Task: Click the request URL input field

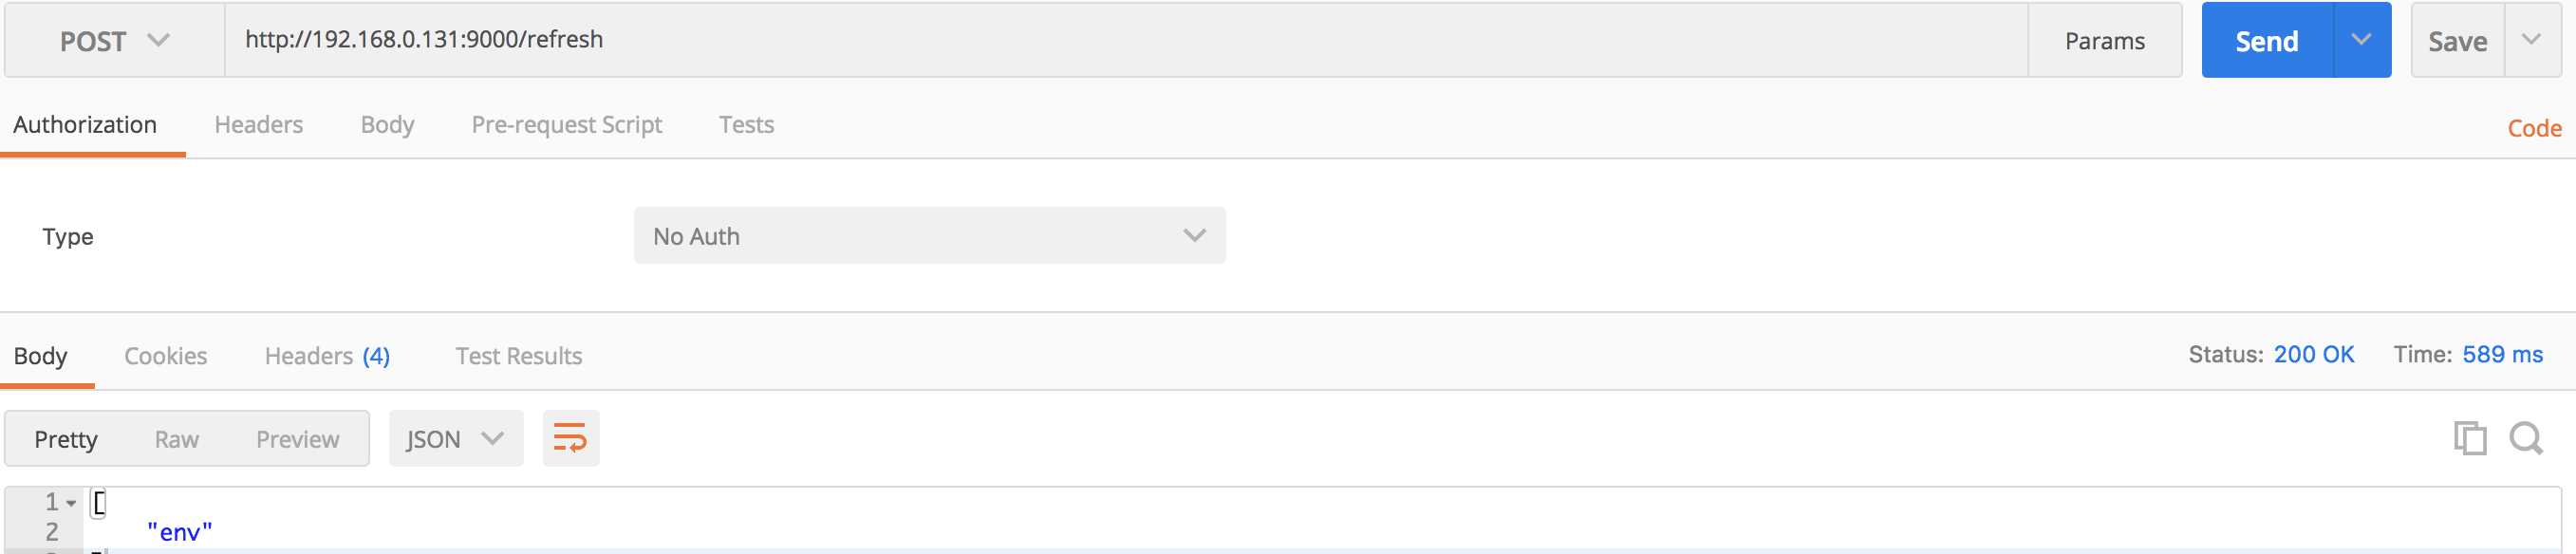Action: coord(1126,40)
